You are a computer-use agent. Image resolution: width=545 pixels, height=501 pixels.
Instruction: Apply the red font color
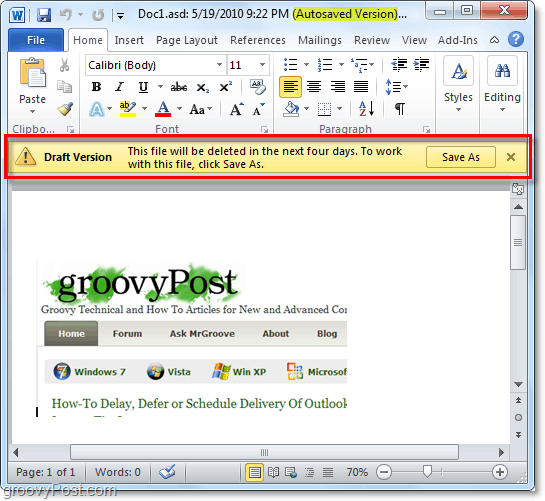coord(163,109)
